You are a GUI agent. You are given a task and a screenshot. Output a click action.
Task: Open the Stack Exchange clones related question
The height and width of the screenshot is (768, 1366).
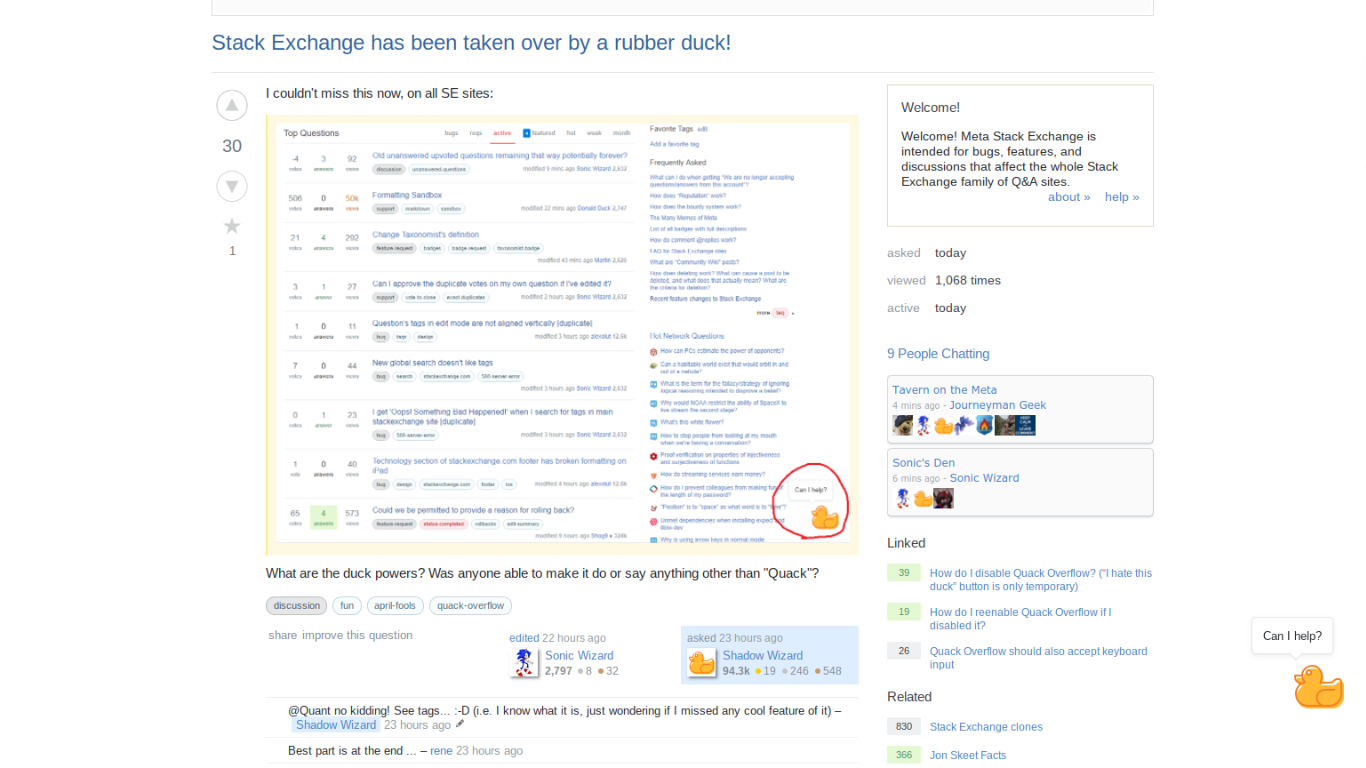pyautogui.click(x=986, y=727)
